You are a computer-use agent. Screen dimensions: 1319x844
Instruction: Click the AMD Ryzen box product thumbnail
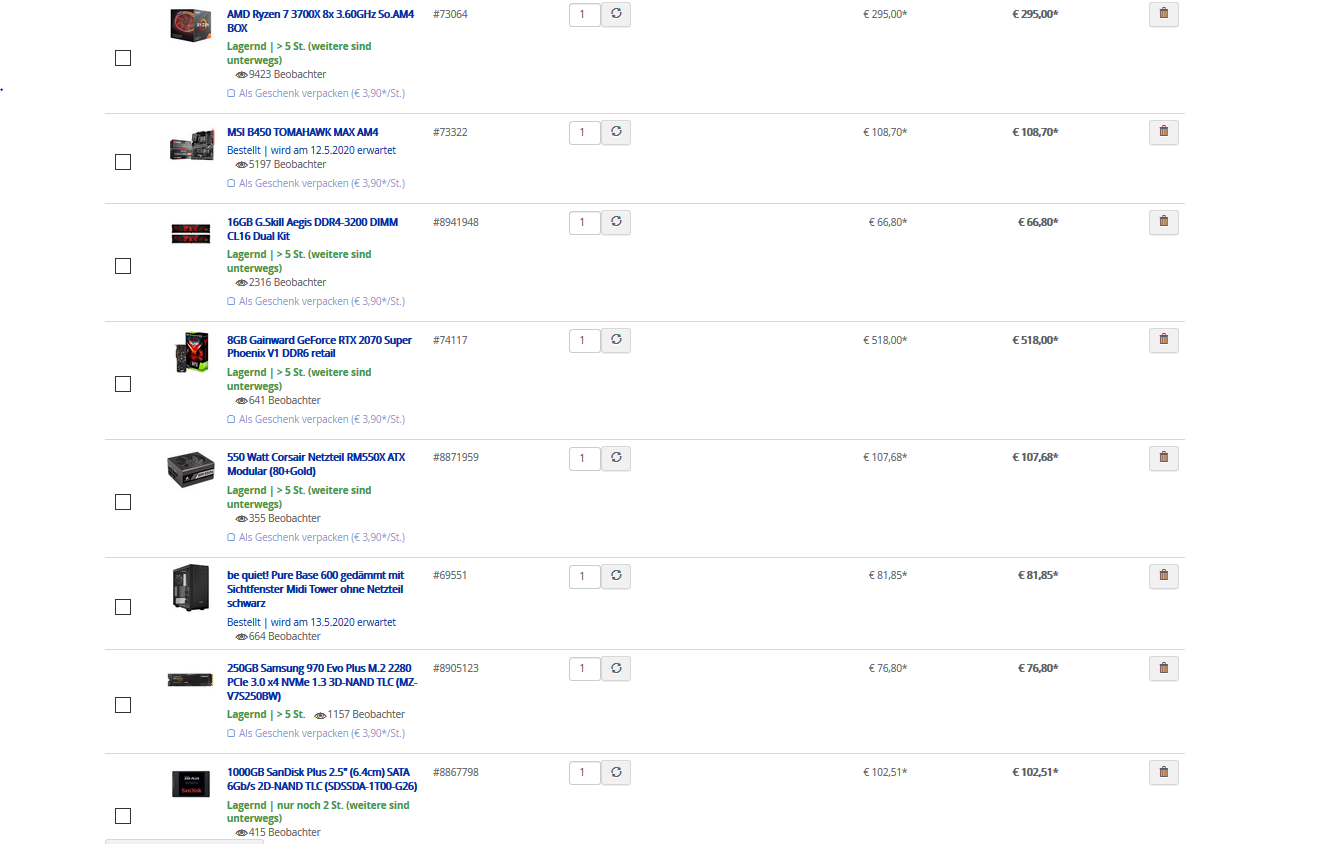pyautogui.click(x=191, y=24)
